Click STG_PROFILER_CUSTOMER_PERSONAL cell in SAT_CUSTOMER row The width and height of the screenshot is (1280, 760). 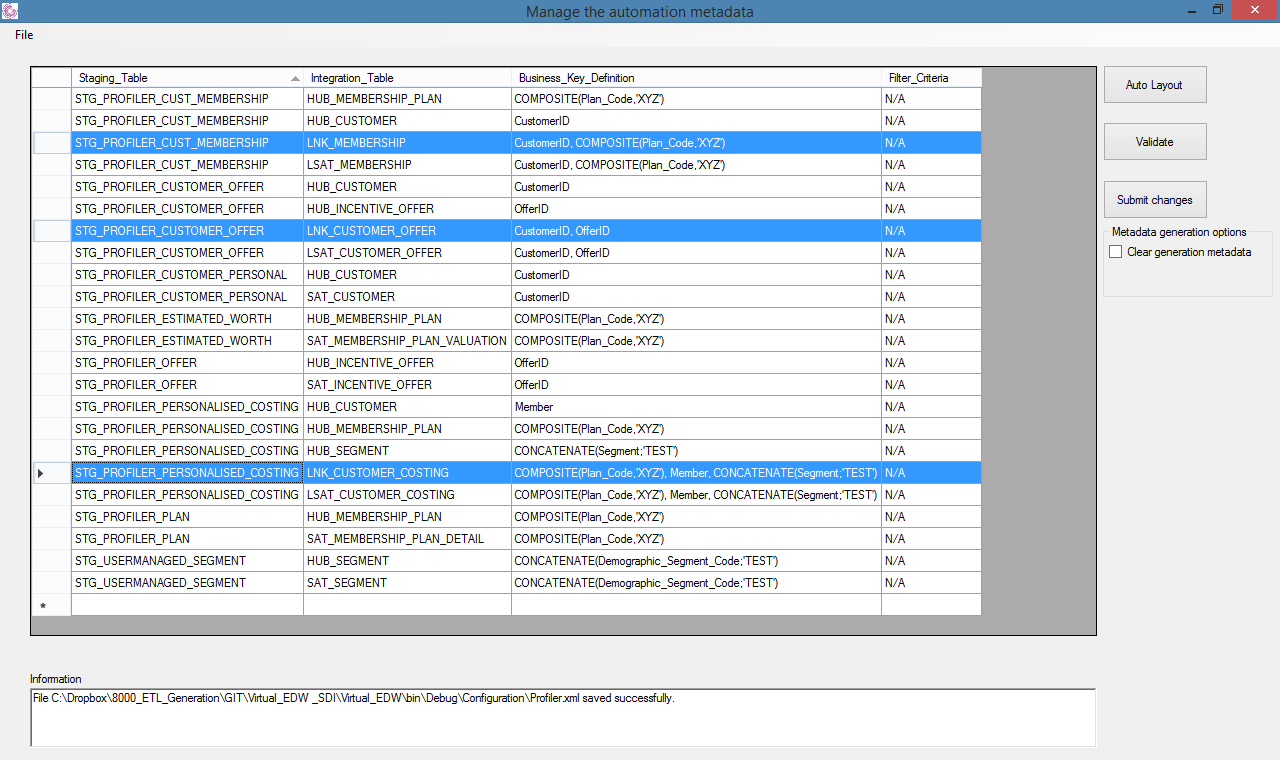[x=187, y=297]
